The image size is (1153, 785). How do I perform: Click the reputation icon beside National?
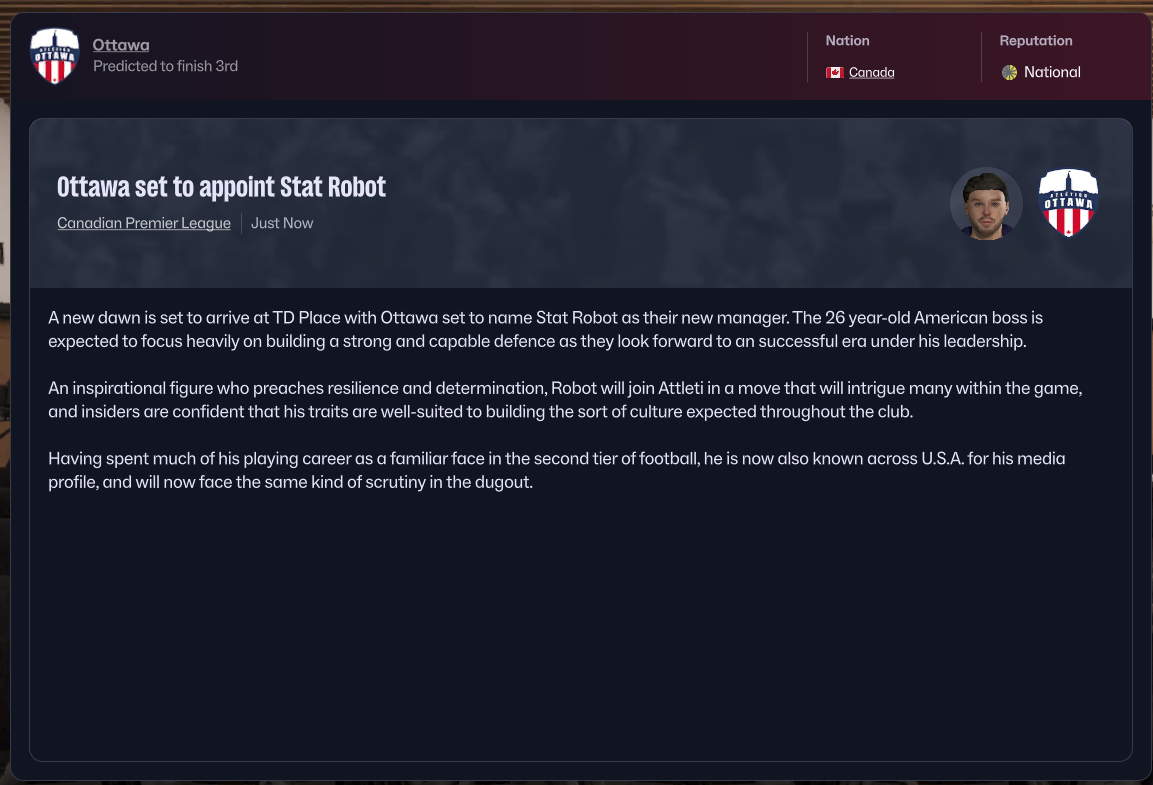[1009, 73]
